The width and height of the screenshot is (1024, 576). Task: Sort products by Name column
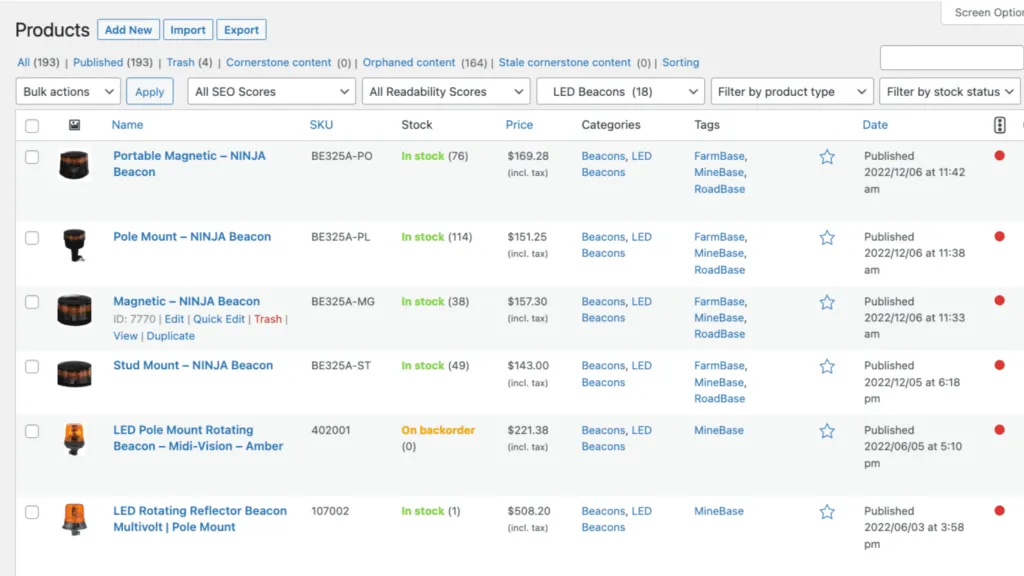[x=127, y=125]
